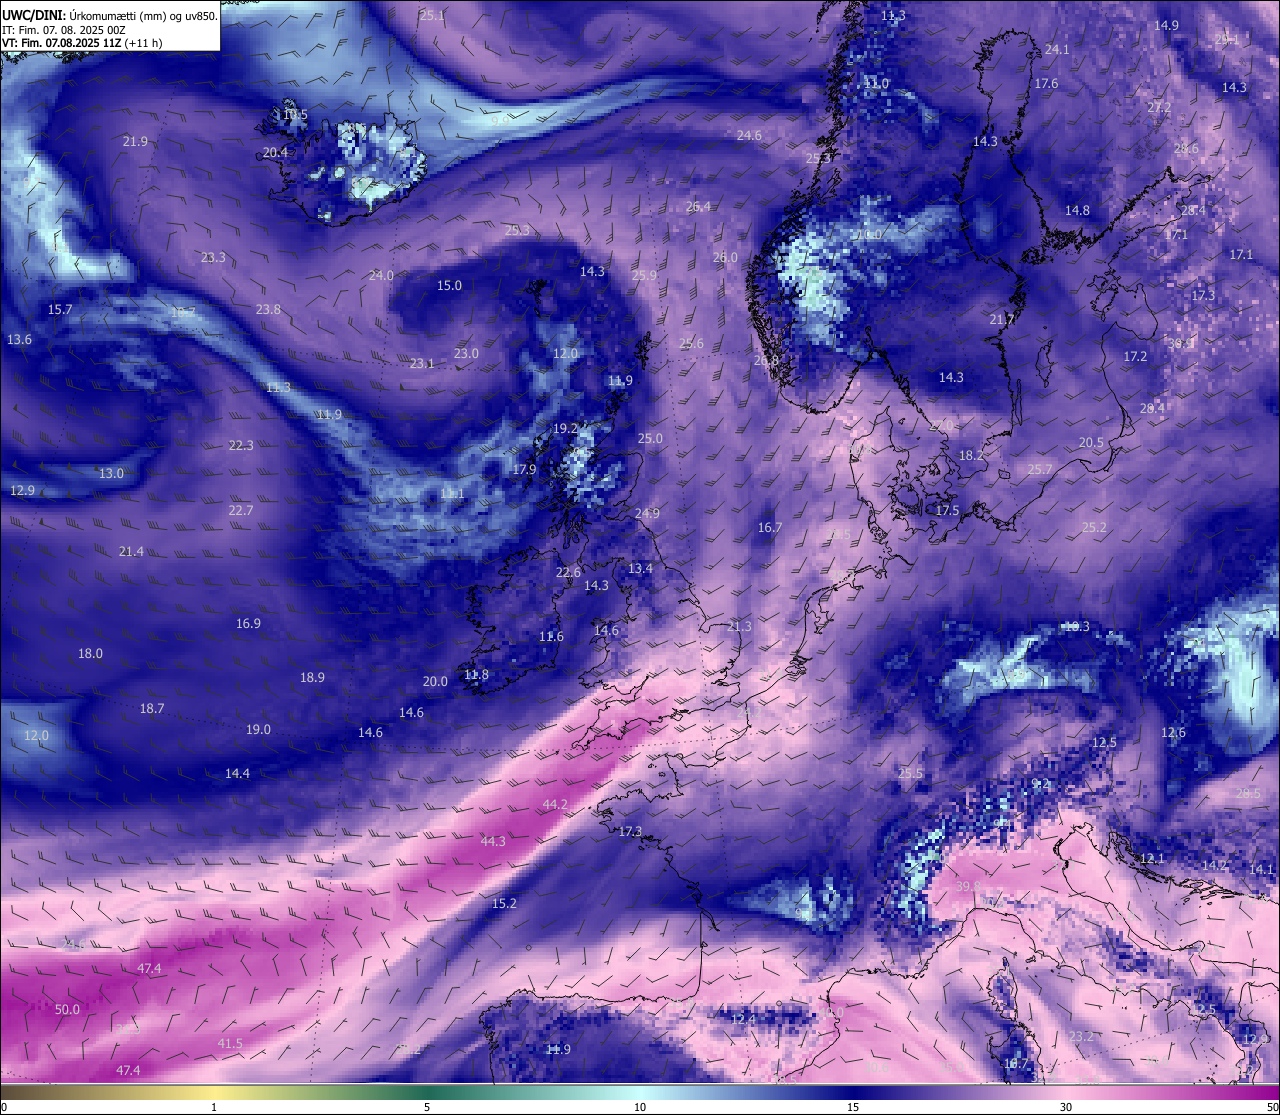Select the 18.7 value label
The height and width of the screenshot is (1115, 1280).
click(x=151, y=709)
